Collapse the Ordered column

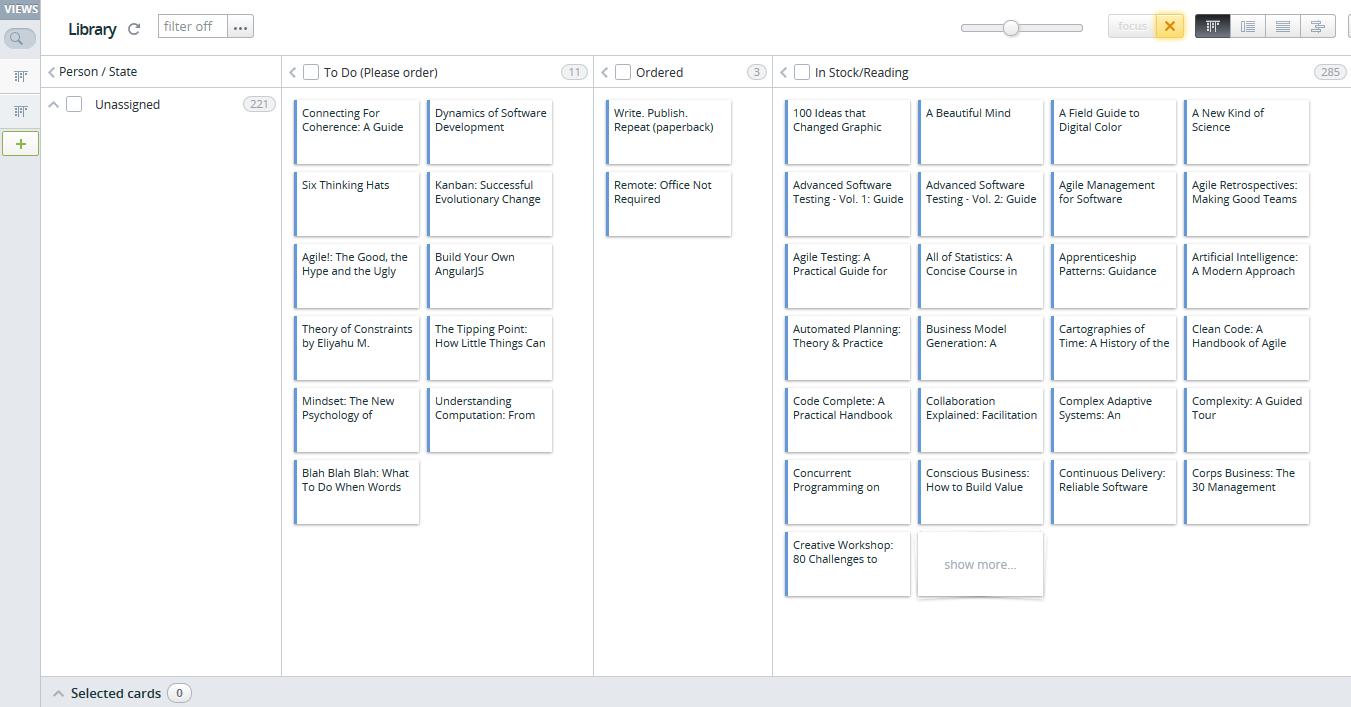[605, 72]
